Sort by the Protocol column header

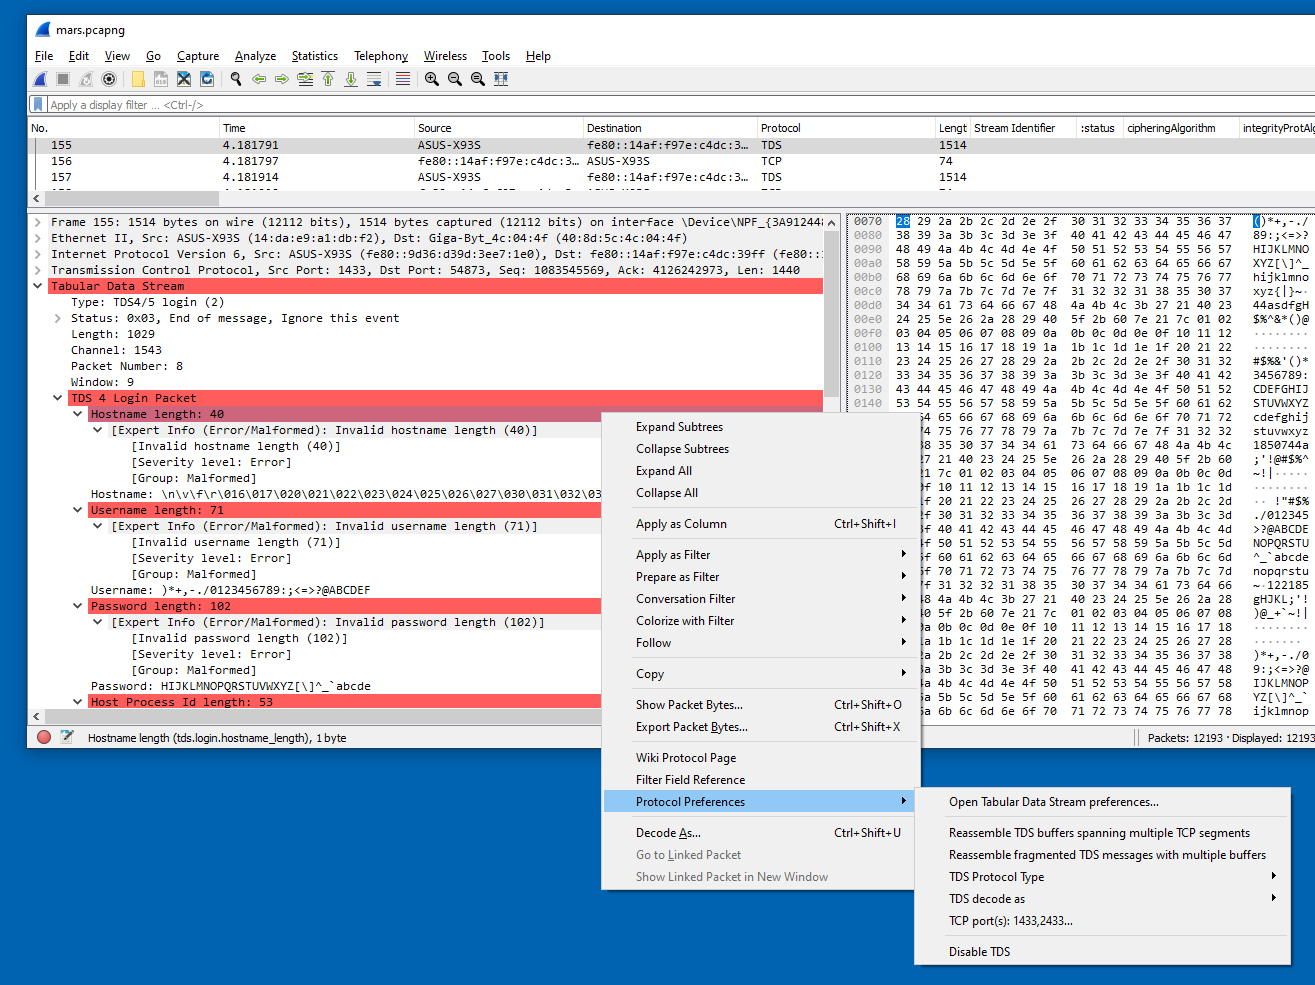coord(846,128)
